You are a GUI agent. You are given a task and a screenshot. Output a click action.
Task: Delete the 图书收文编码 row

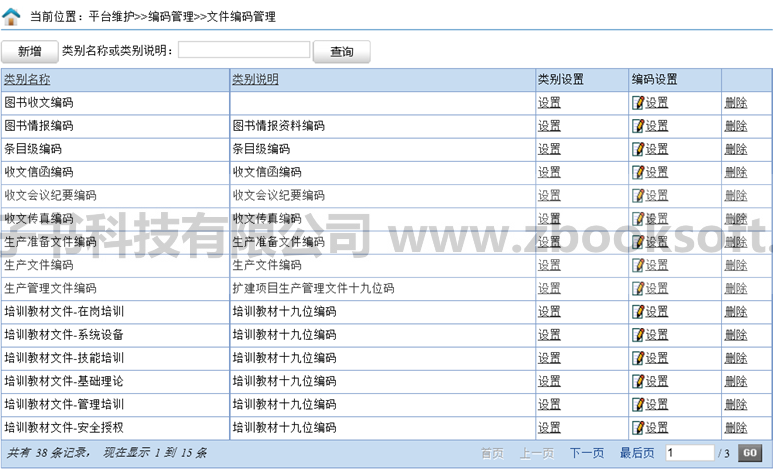point(736,103)
